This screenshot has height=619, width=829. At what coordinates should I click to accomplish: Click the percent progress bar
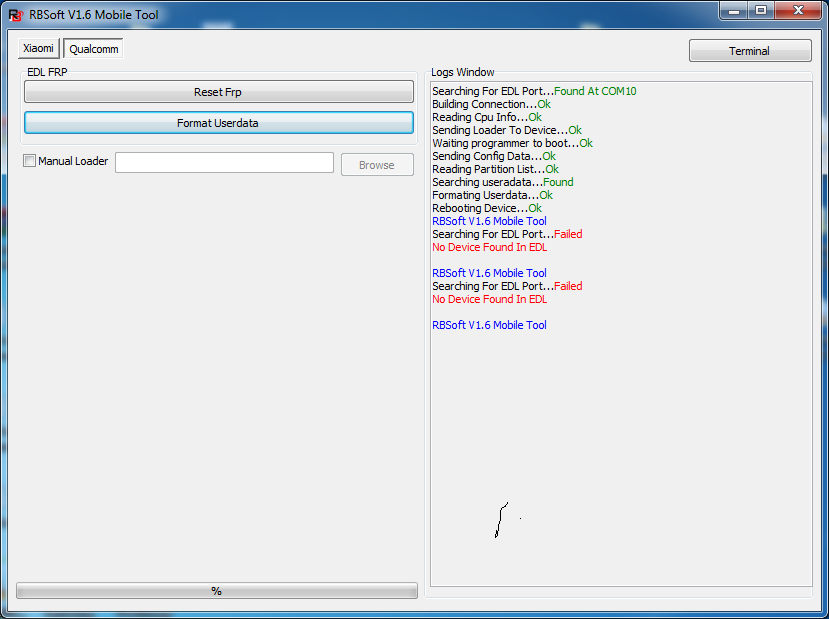click(x=217, y=590)
